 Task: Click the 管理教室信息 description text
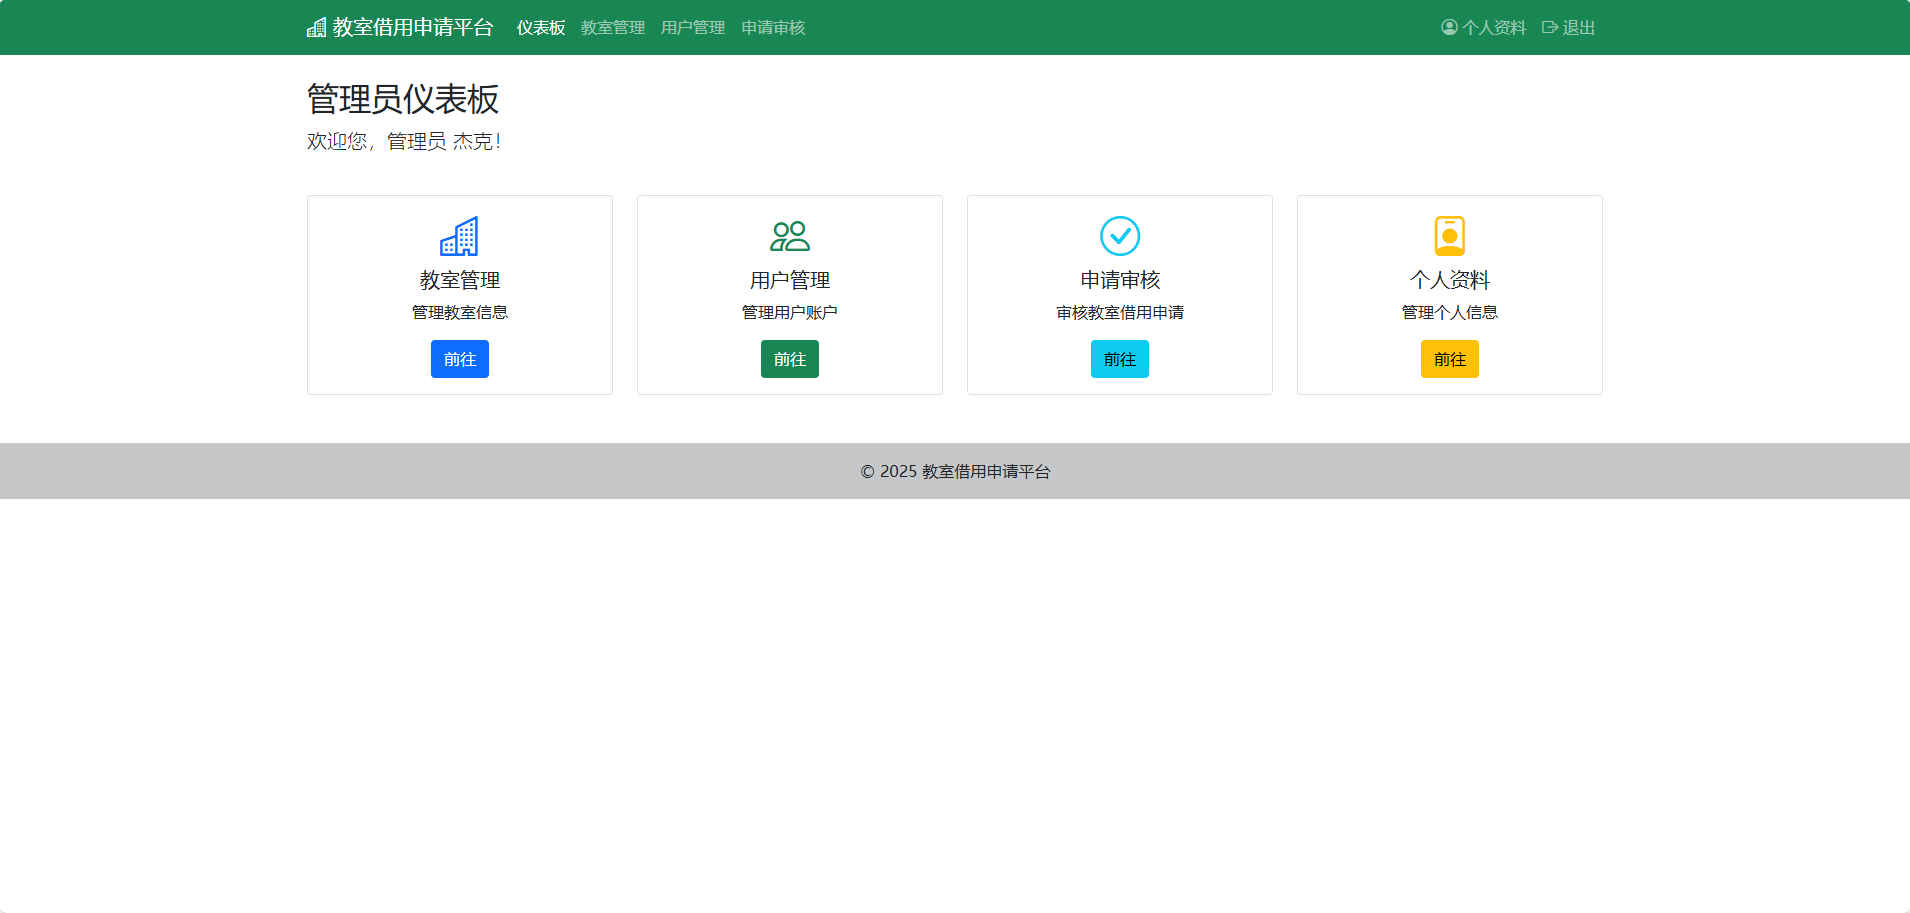pyautogui.click(x=460, y=312)
